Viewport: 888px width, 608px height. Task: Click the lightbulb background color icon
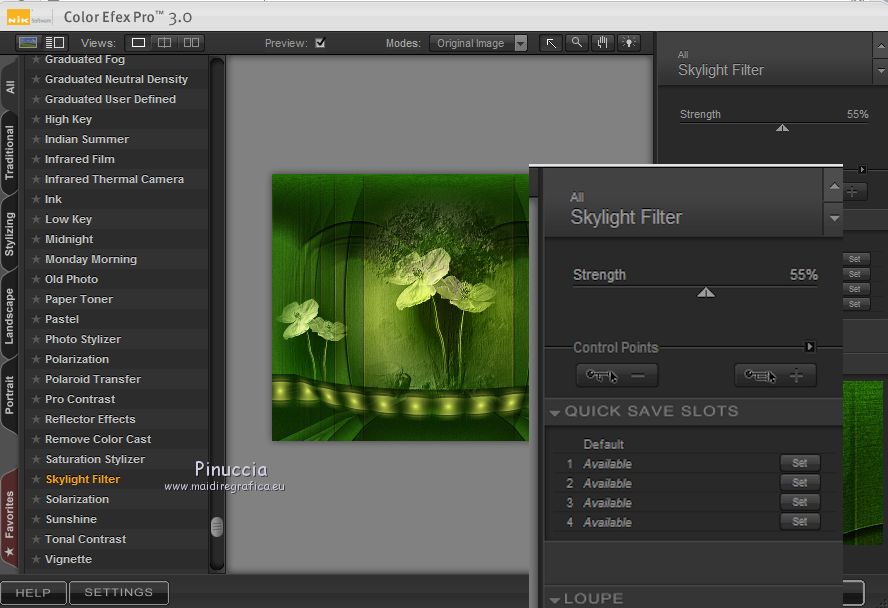point(629,43)
